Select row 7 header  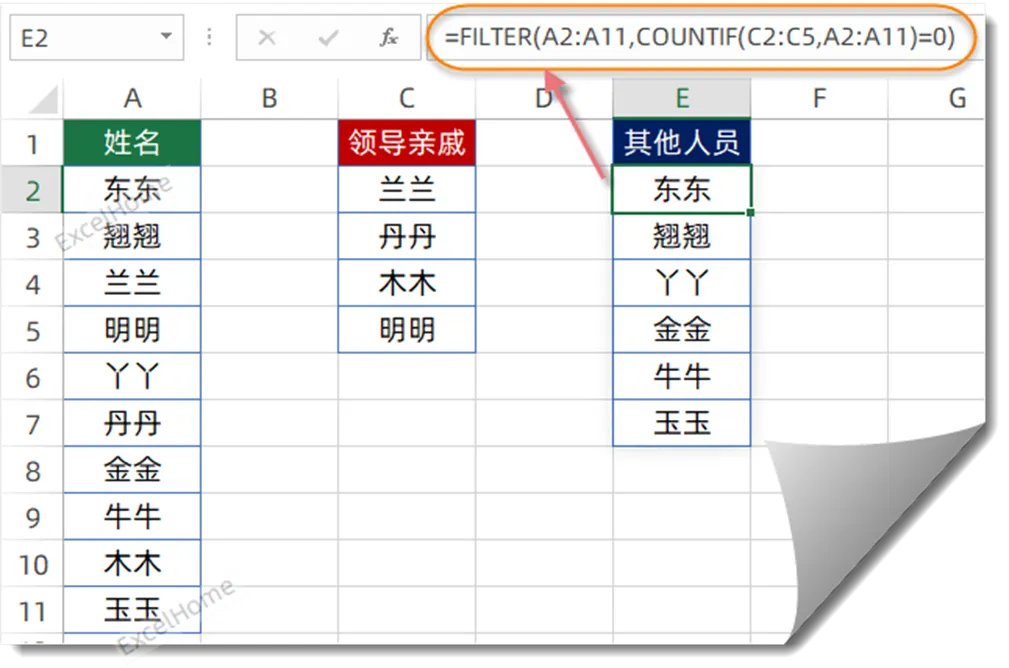coord(32,423)
